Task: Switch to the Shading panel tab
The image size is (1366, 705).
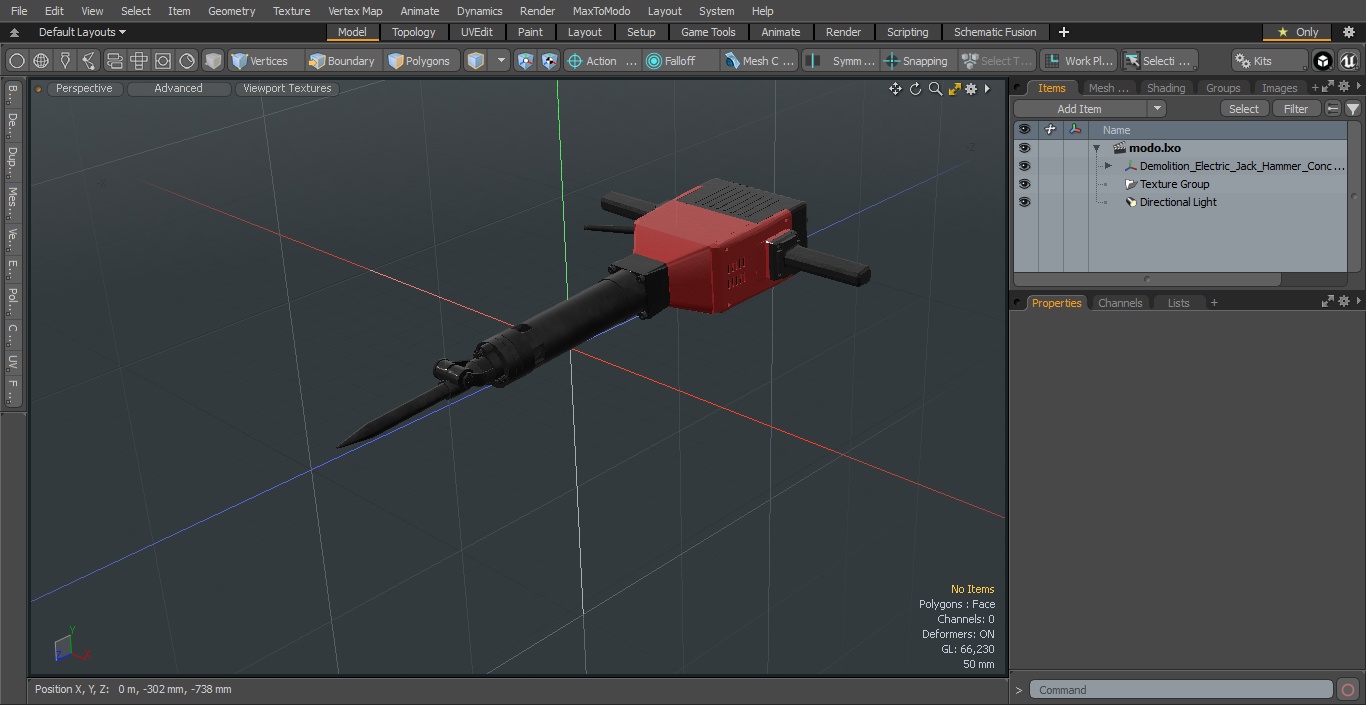Action: 1165,88
